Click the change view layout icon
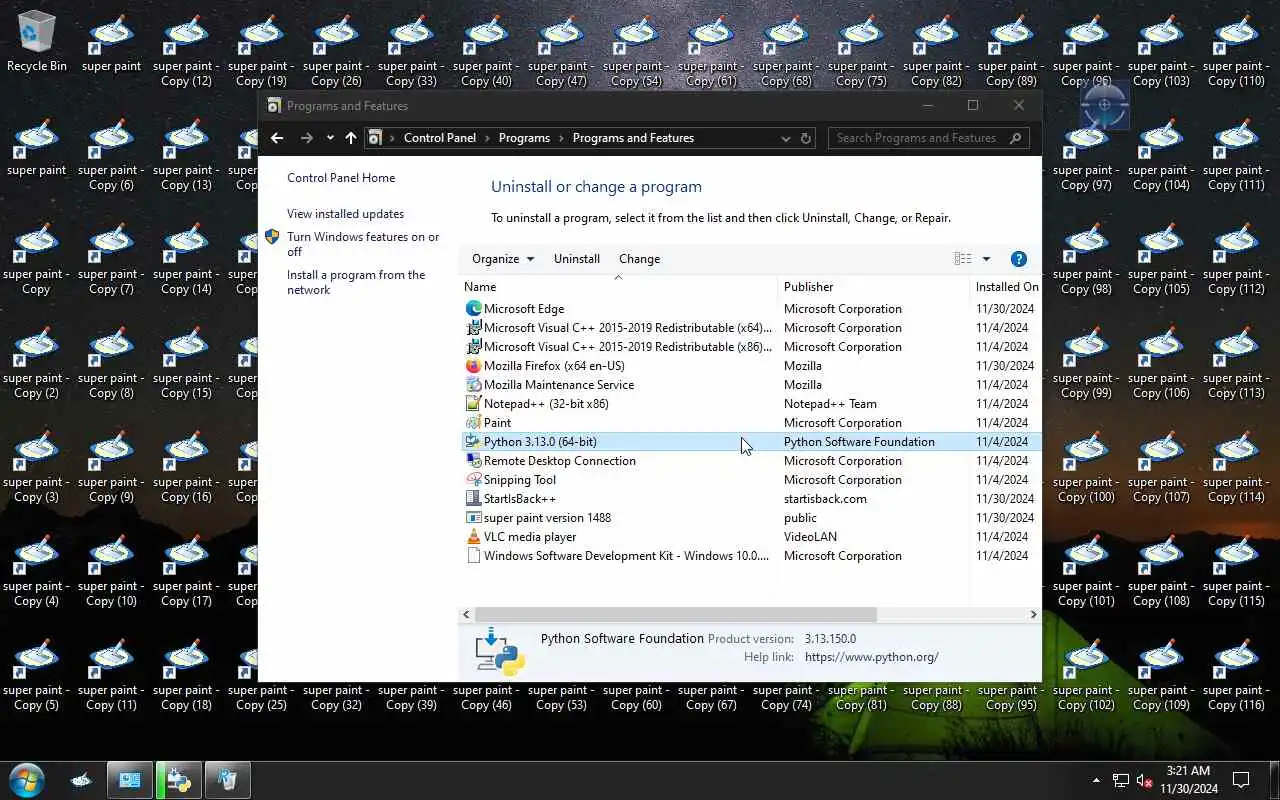1280x800 pixels. coord(963,259)
